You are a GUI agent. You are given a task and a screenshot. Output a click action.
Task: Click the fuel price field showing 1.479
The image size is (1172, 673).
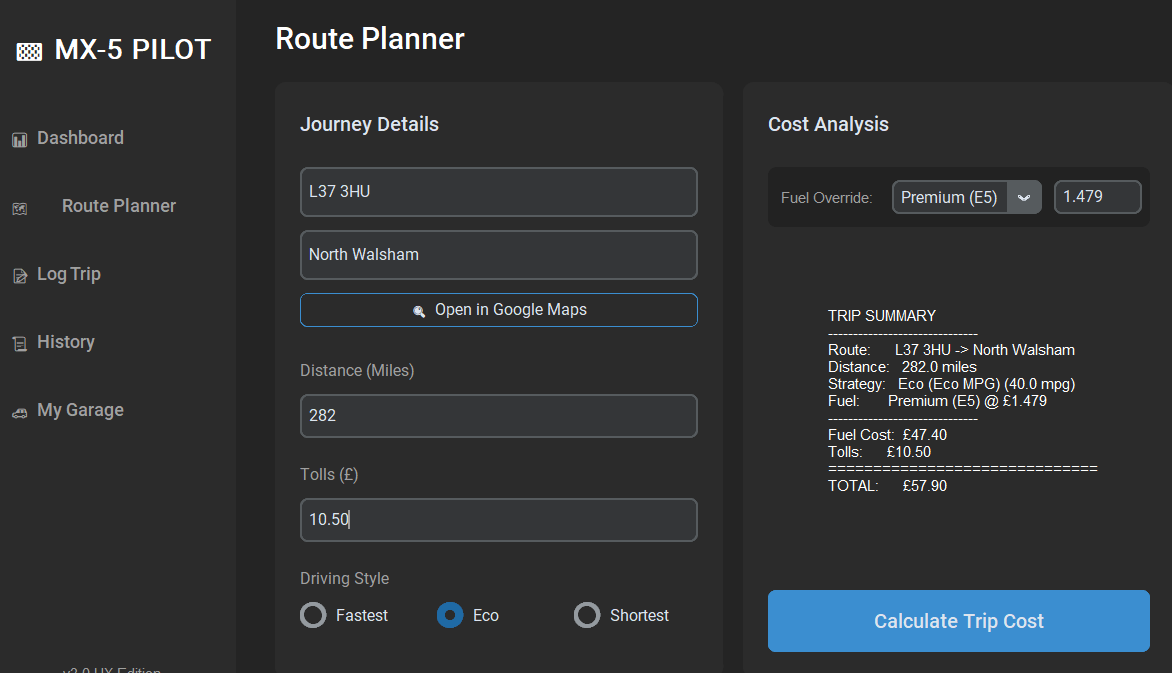click(x=1097, y=197)
